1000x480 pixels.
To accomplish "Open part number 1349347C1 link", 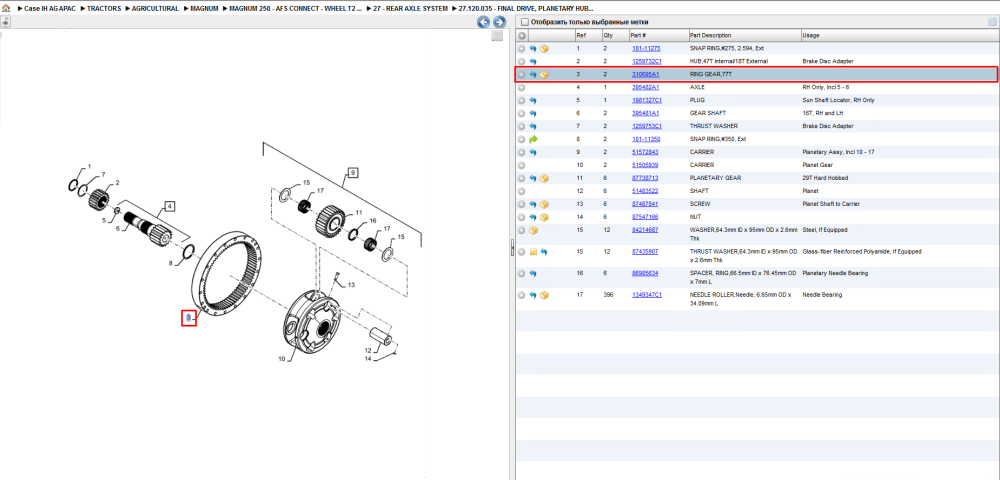I will pyautogui.click(x=647, y=295).
